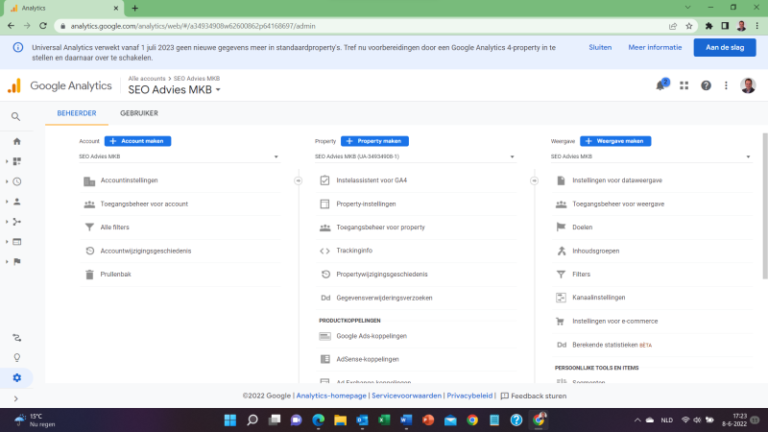The image size is (768, 432).
Task: Select the Admin gear icon
Action: click(x=17, y=378)
